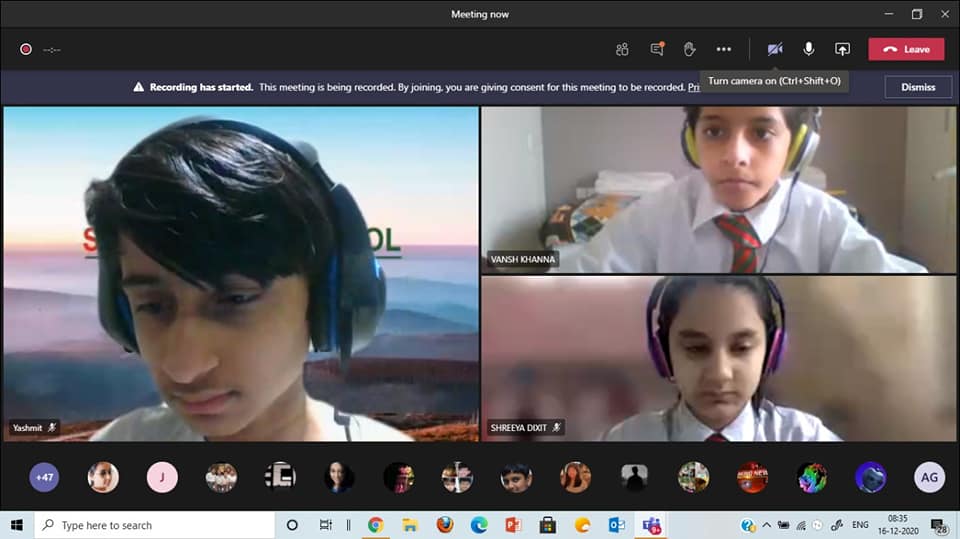Show hidden system tray icons

(x=767, y=525)
